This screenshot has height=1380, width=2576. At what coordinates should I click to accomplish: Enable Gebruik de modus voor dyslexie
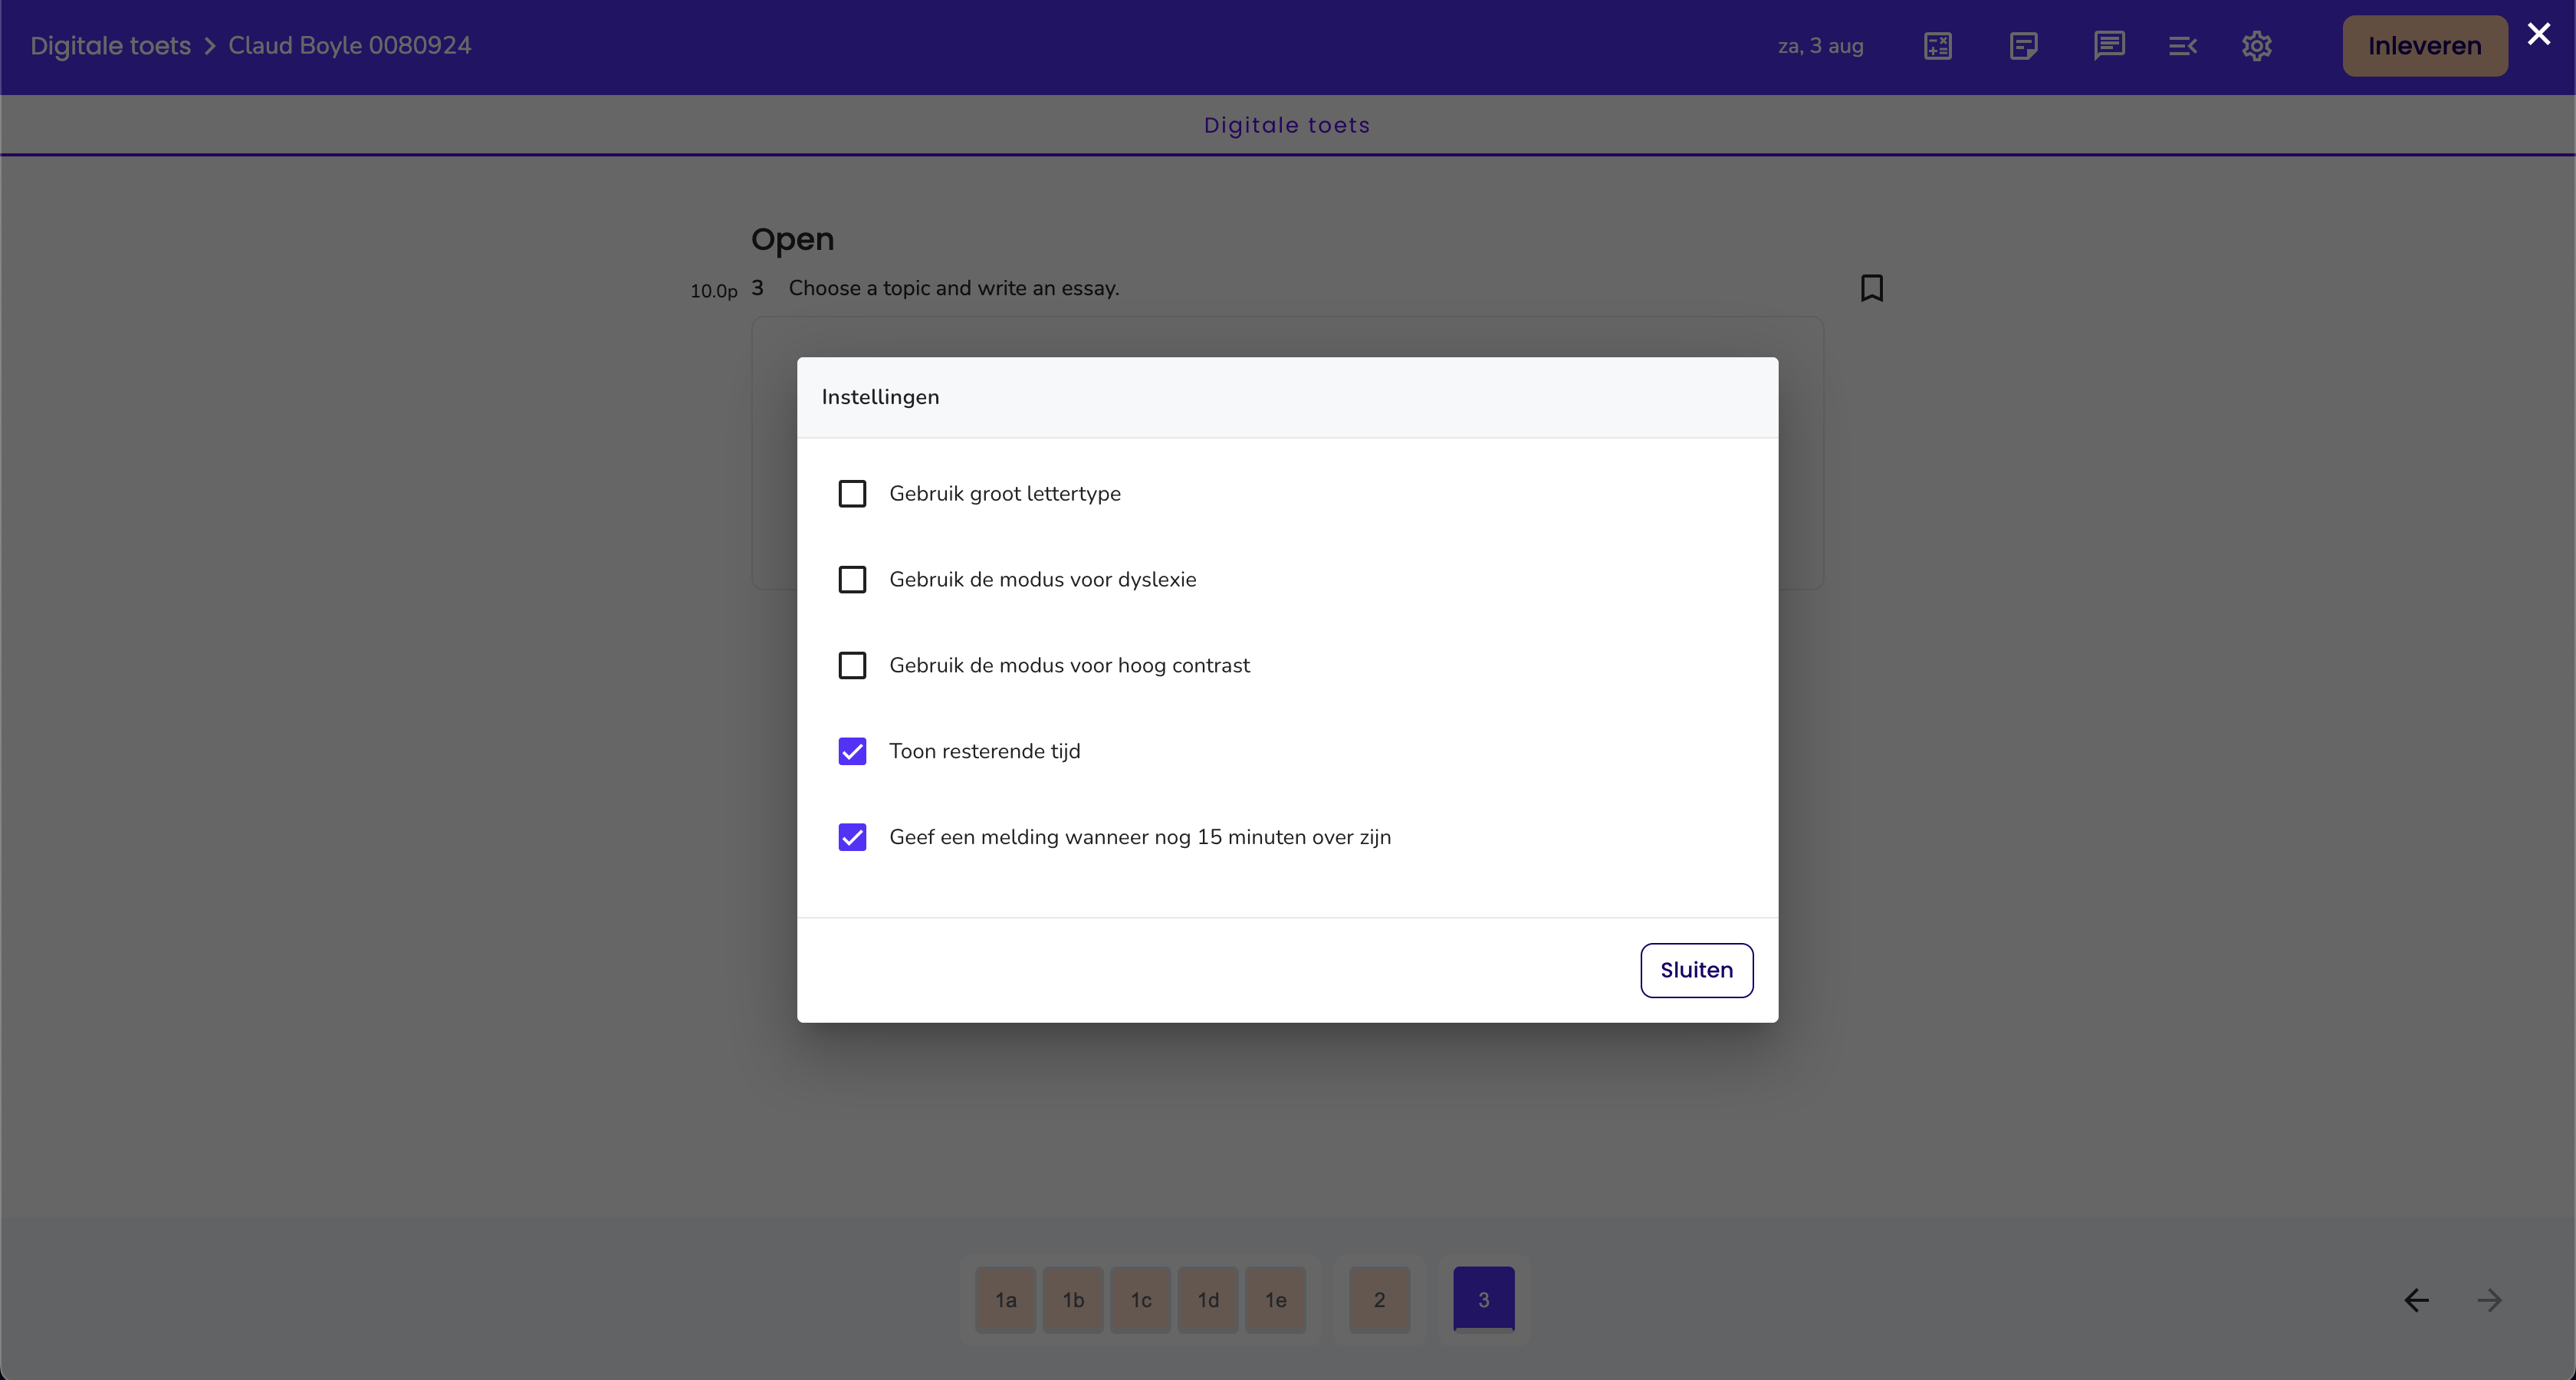pos(852,580)
